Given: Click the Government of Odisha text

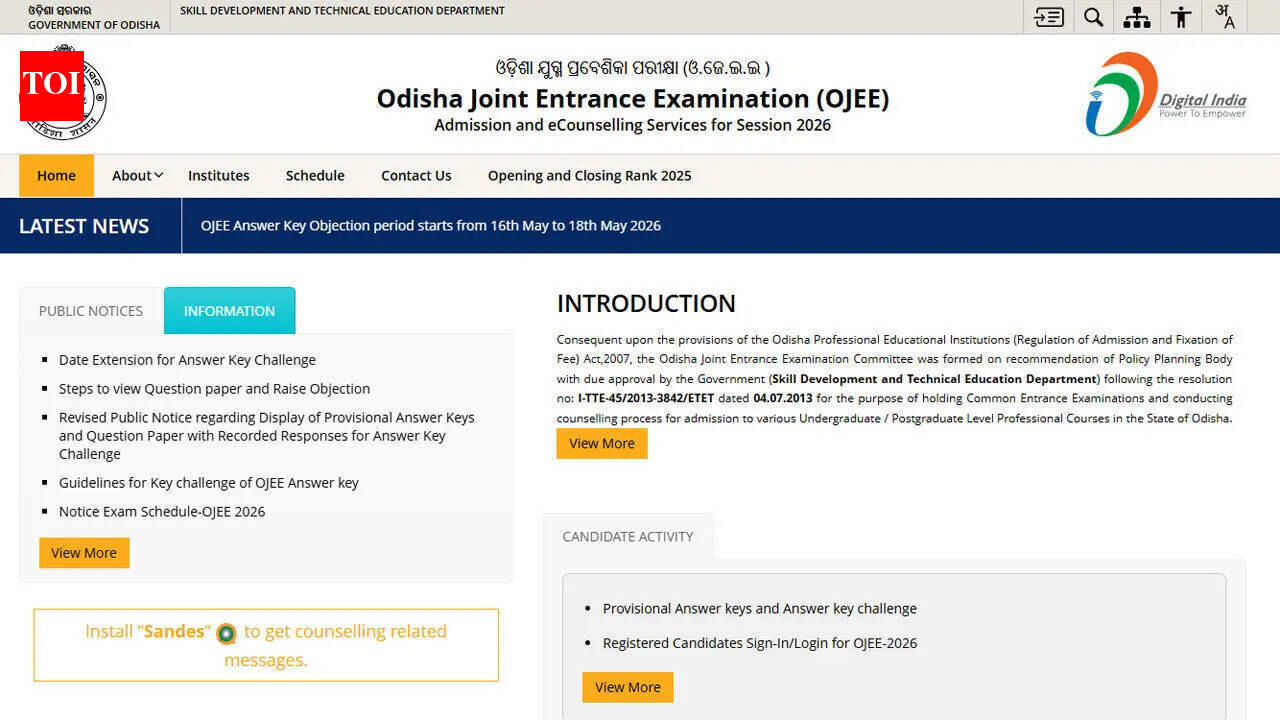Looking at the screenshot, I should click(x=94, y=25).
